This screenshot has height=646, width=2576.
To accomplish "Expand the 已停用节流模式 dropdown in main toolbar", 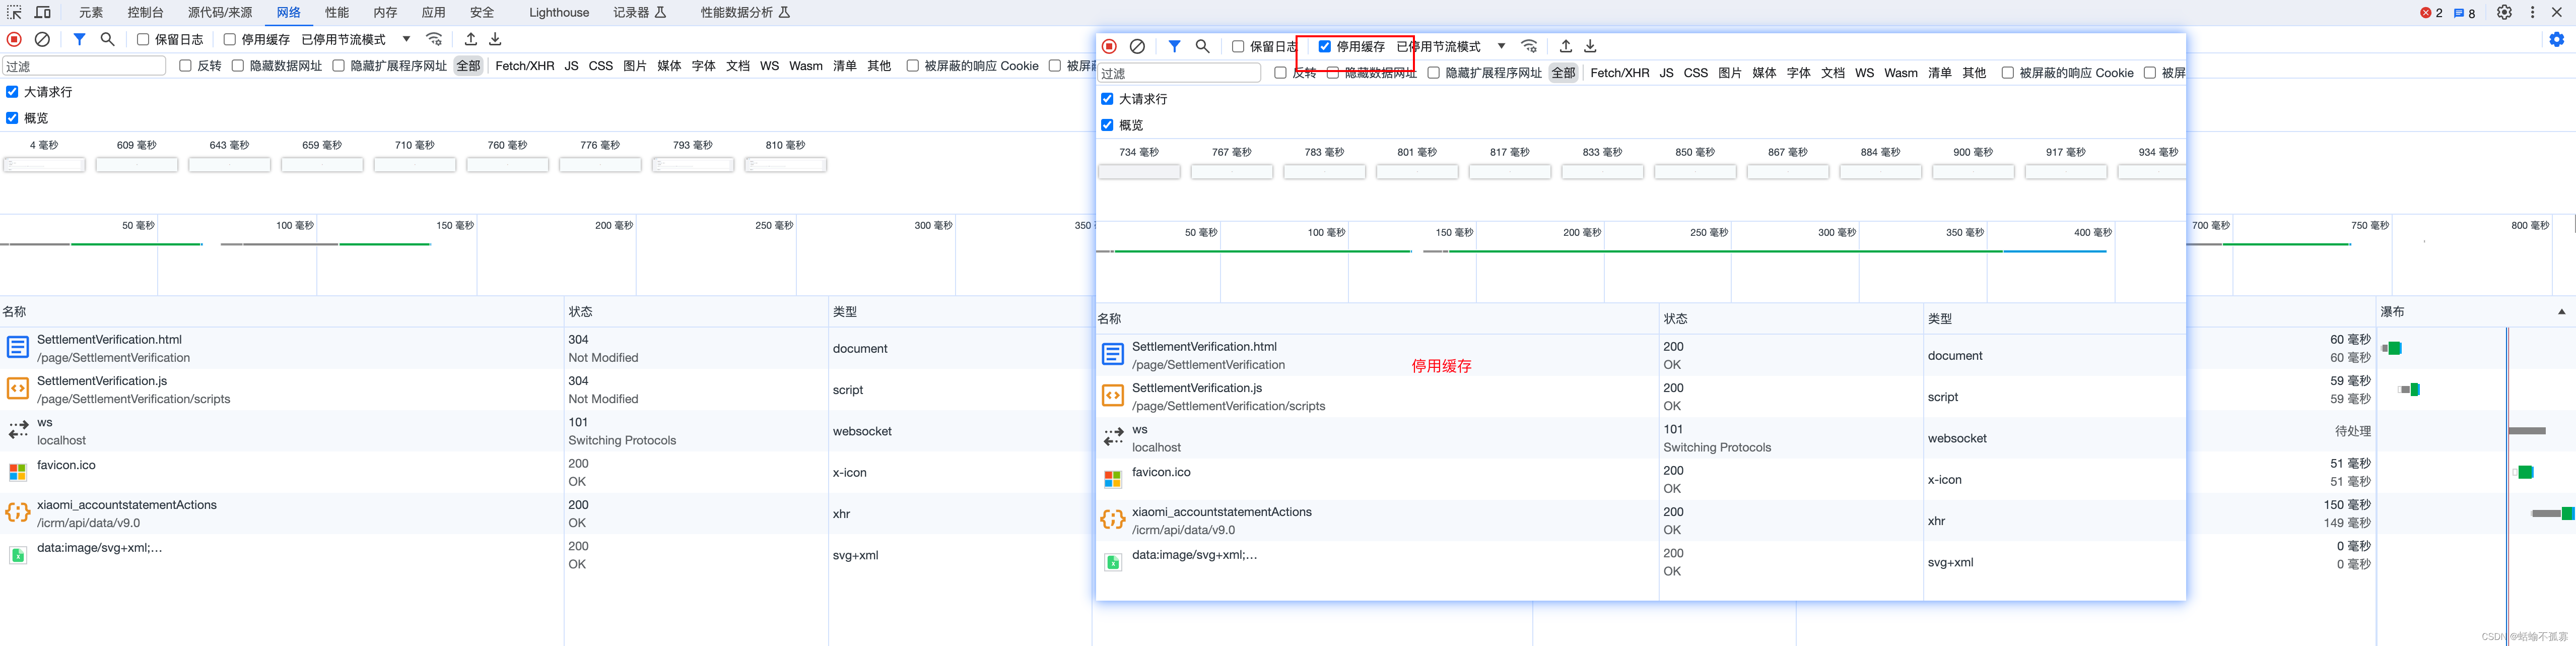I will [406, 39].
